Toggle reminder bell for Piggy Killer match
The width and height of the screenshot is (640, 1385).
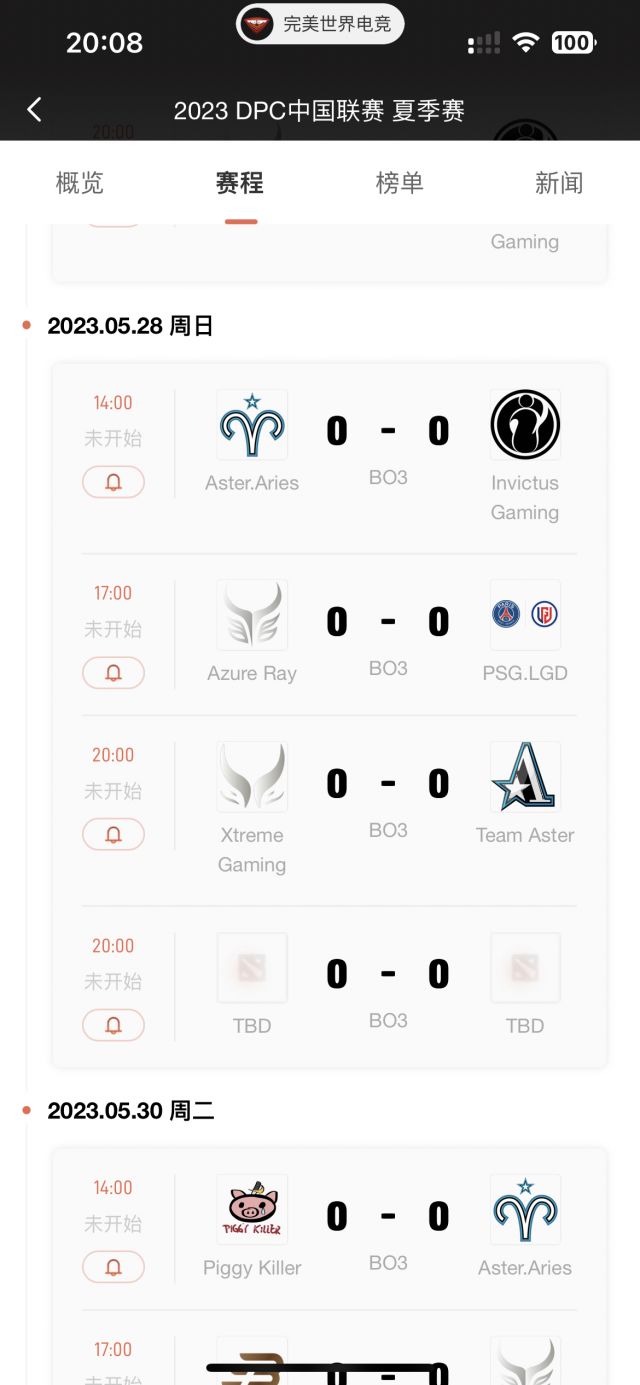click(113, 1268)
